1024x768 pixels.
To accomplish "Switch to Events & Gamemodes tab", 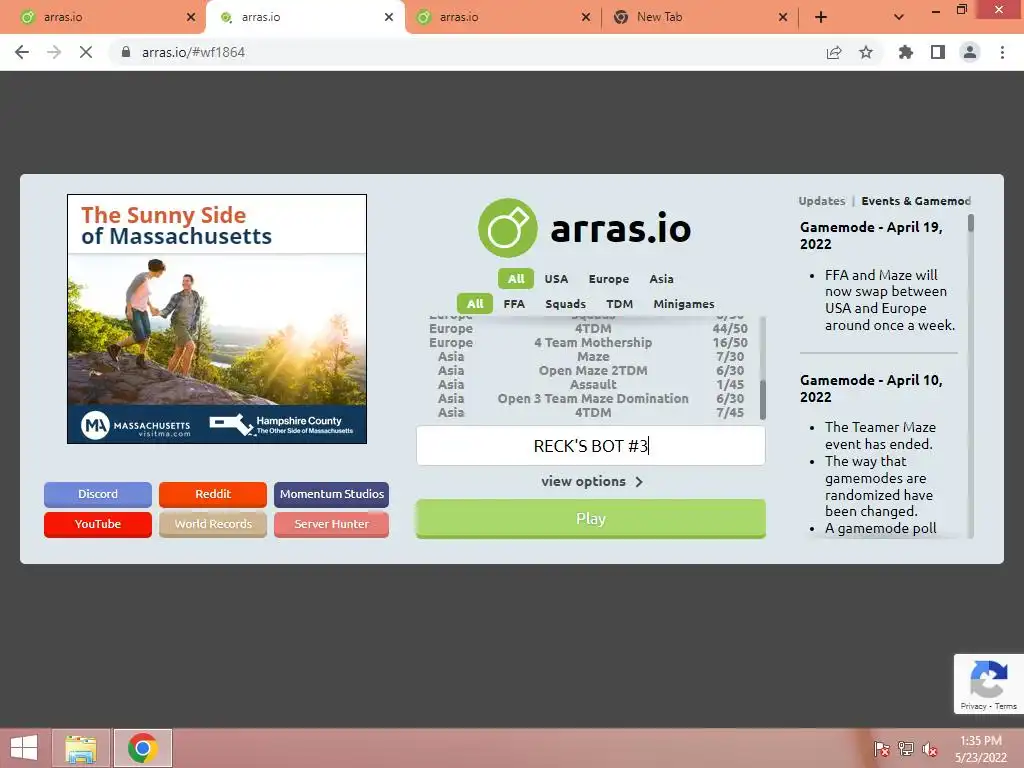I will (x=916, y=201).
